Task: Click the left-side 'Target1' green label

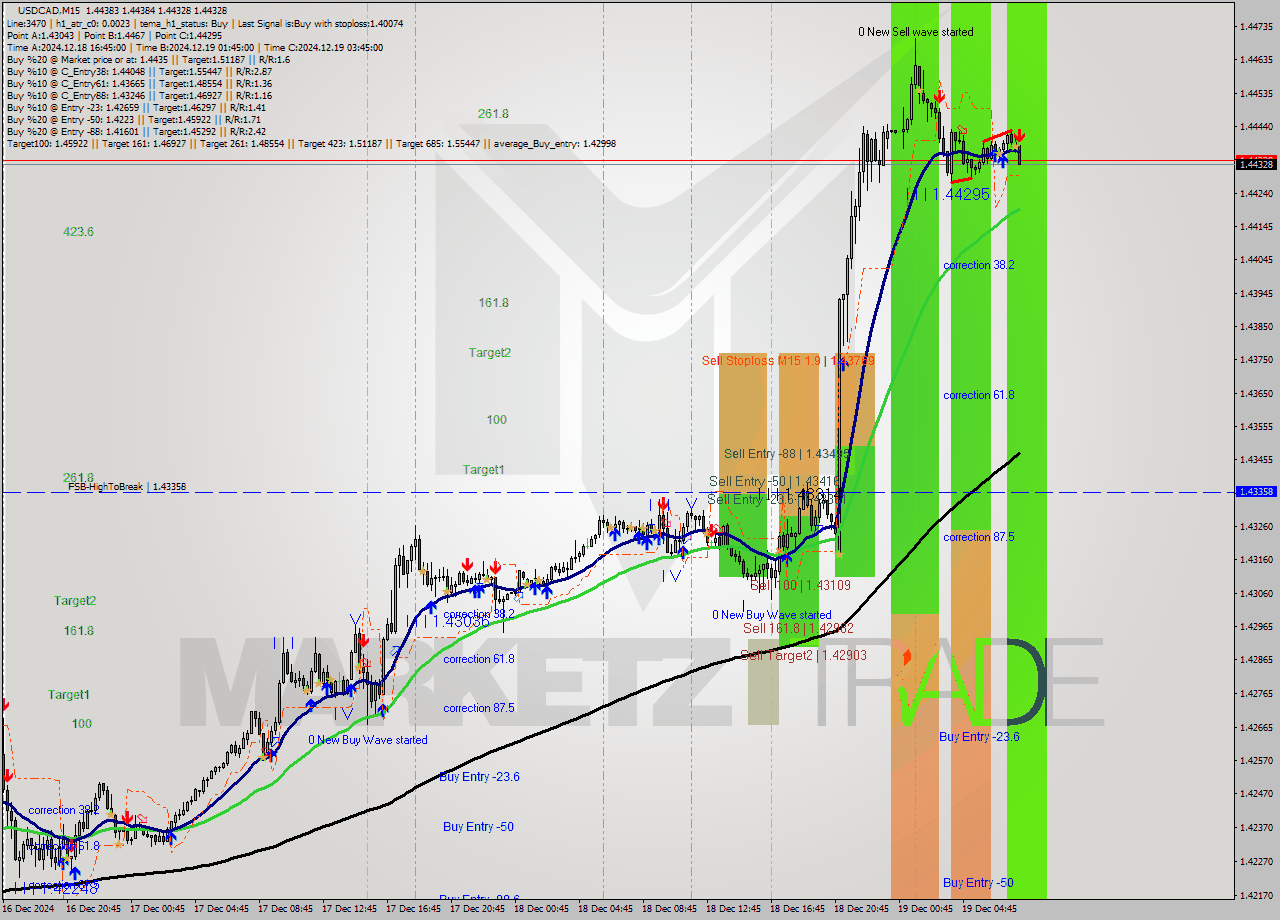Action: click(69, 695)
